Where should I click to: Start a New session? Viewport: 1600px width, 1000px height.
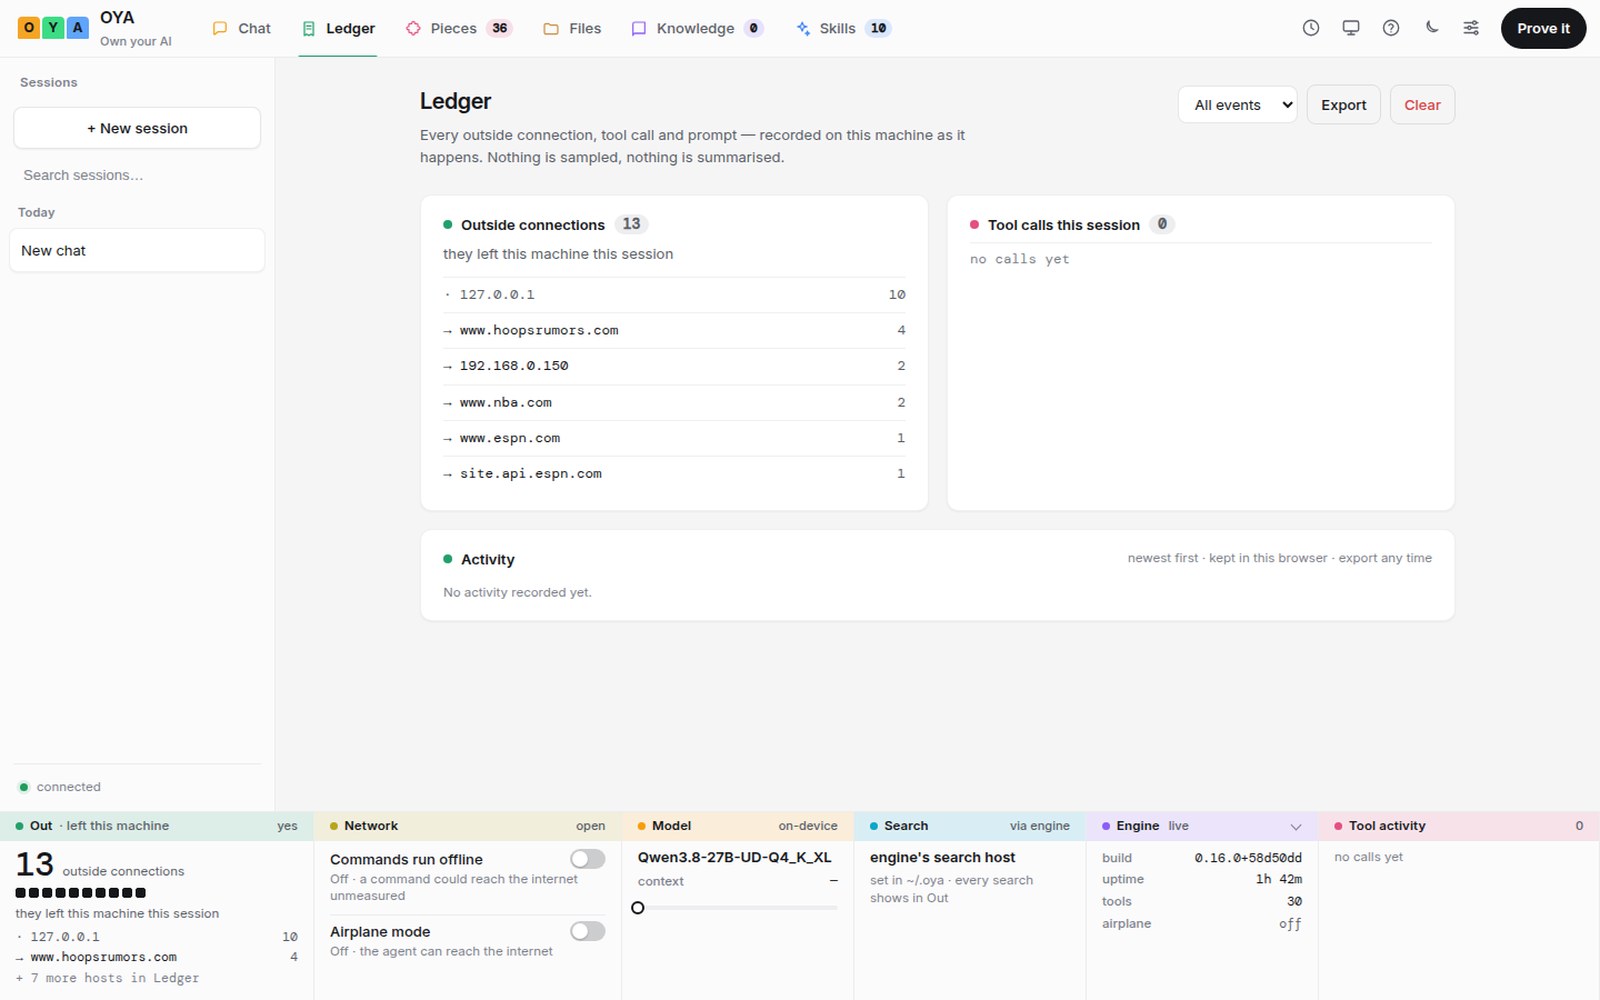coord(137,128)
